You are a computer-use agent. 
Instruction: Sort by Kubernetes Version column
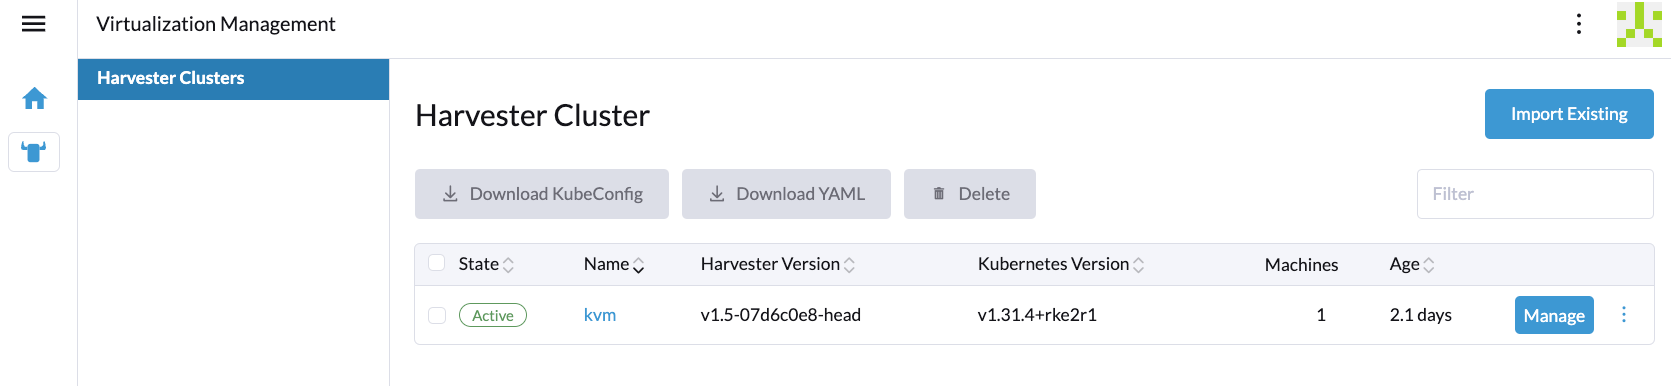[1061, 264]
